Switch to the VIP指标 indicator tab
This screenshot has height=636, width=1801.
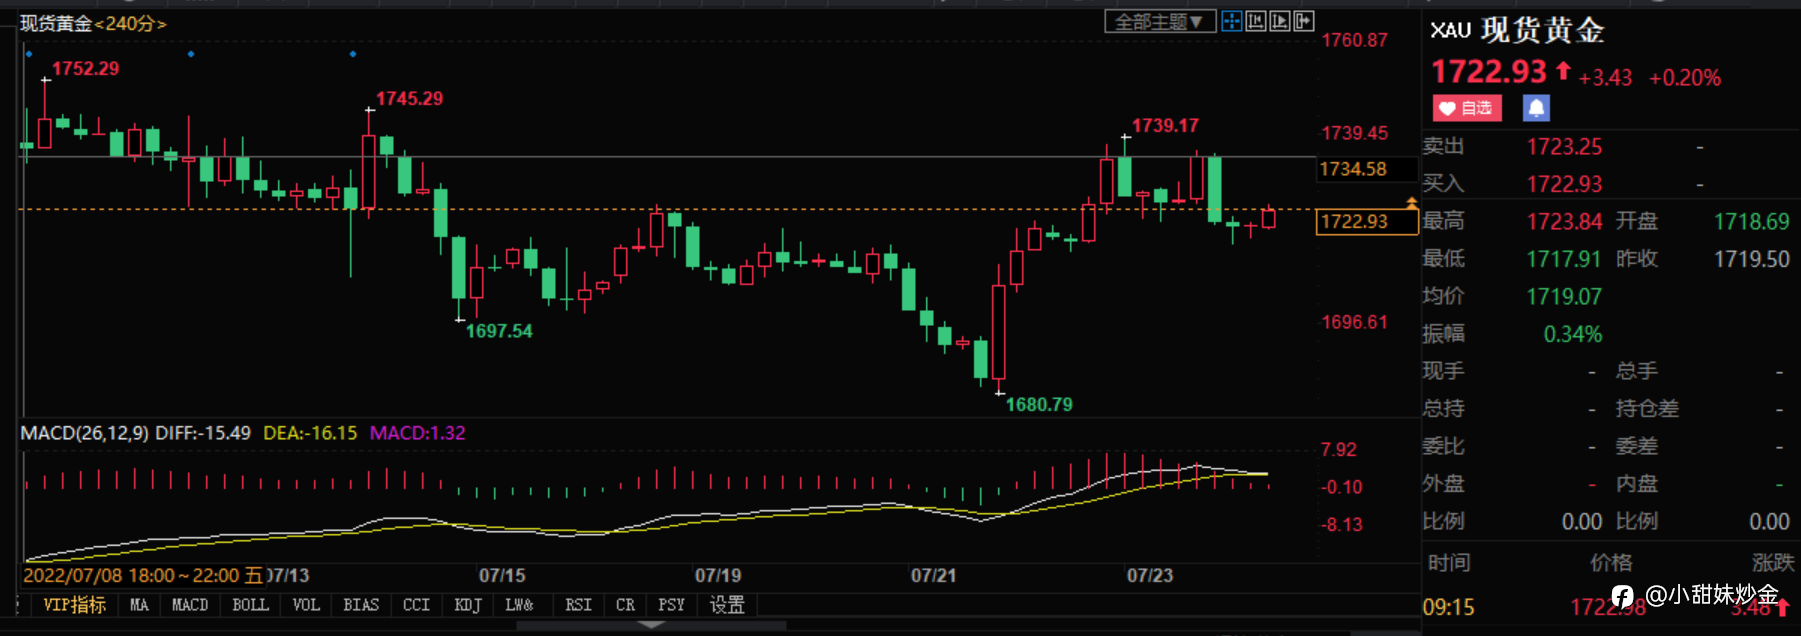(x=74, y=605)
